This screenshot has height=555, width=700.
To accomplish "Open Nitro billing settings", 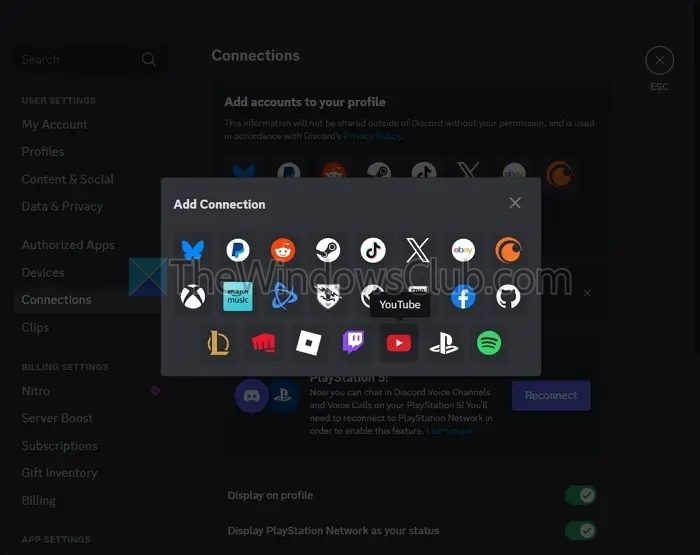I will coord(36,391).
